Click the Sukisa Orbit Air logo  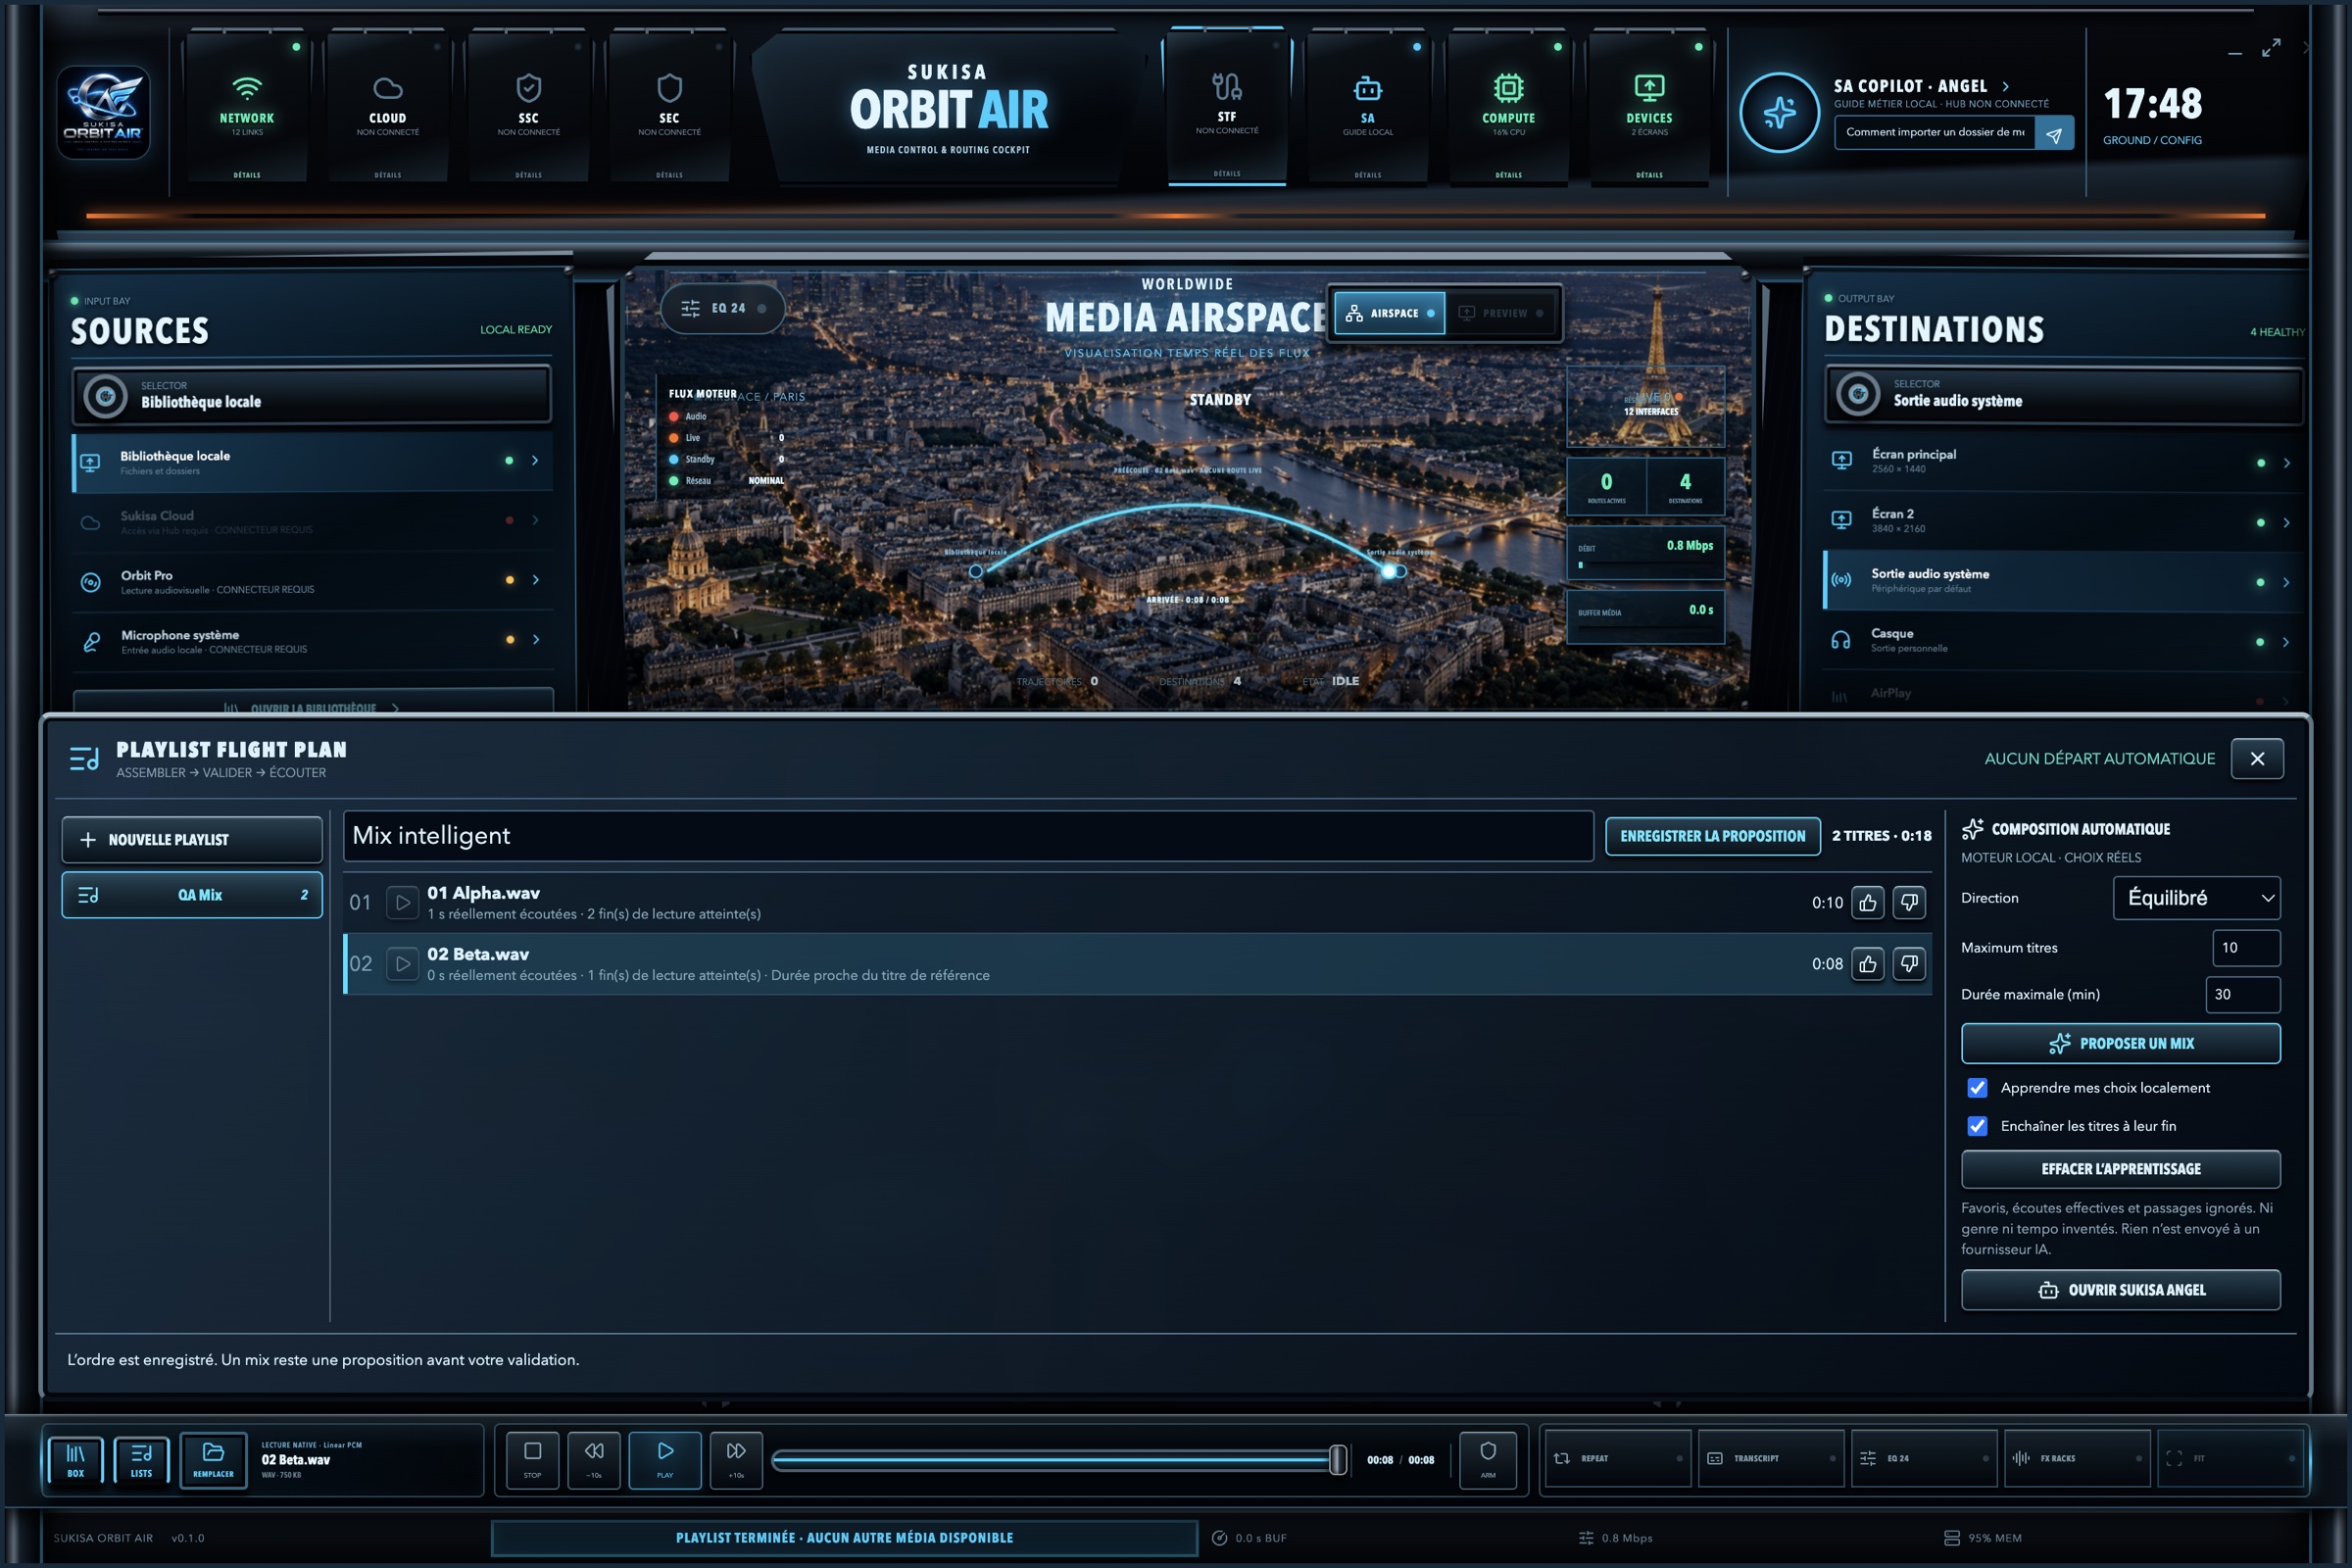click(103, 112)
